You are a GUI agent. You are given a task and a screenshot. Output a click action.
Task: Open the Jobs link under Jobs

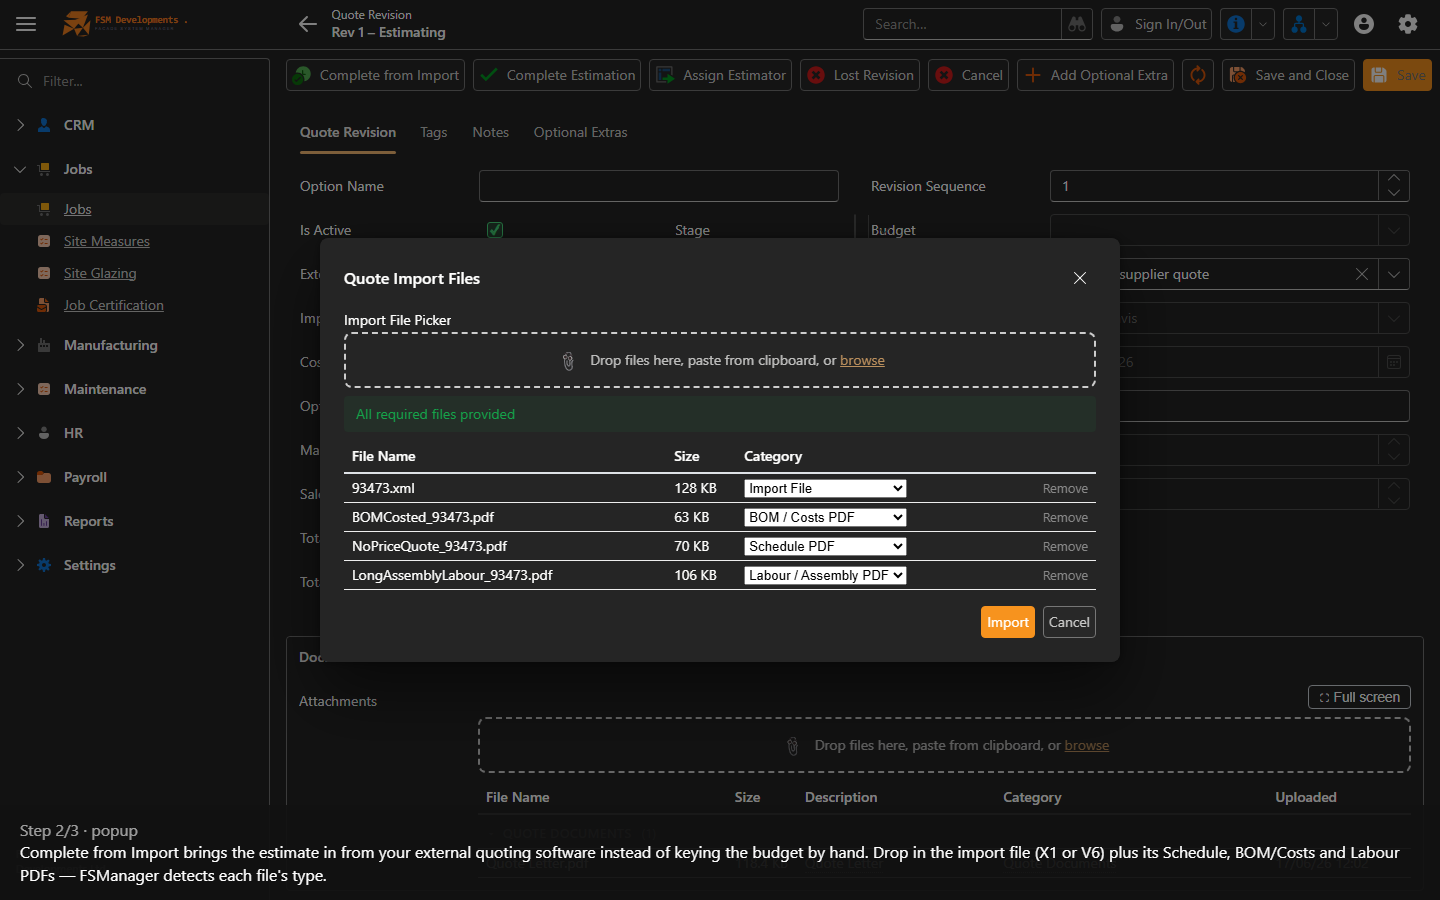click(x=78, y=209)
